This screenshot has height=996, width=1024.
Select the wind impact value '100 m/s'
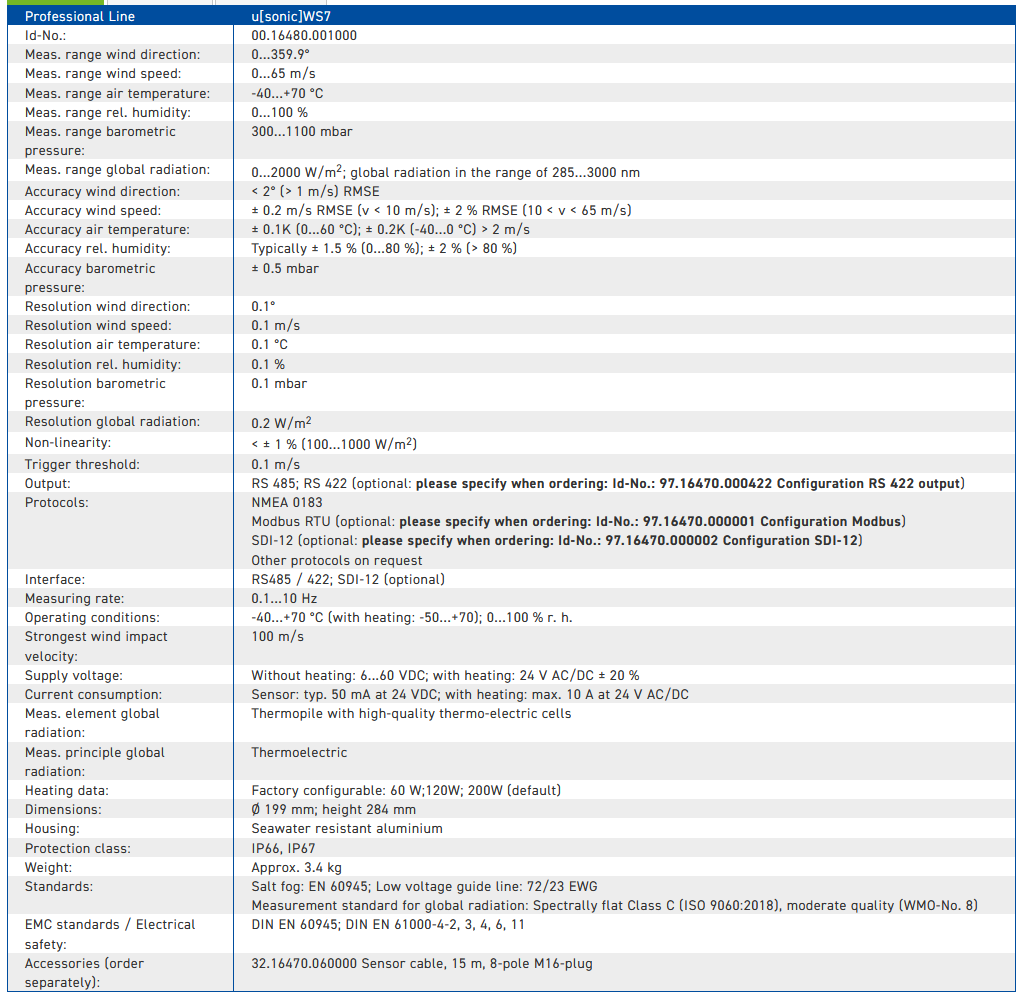pyautogui.click(x=278, y=636)
